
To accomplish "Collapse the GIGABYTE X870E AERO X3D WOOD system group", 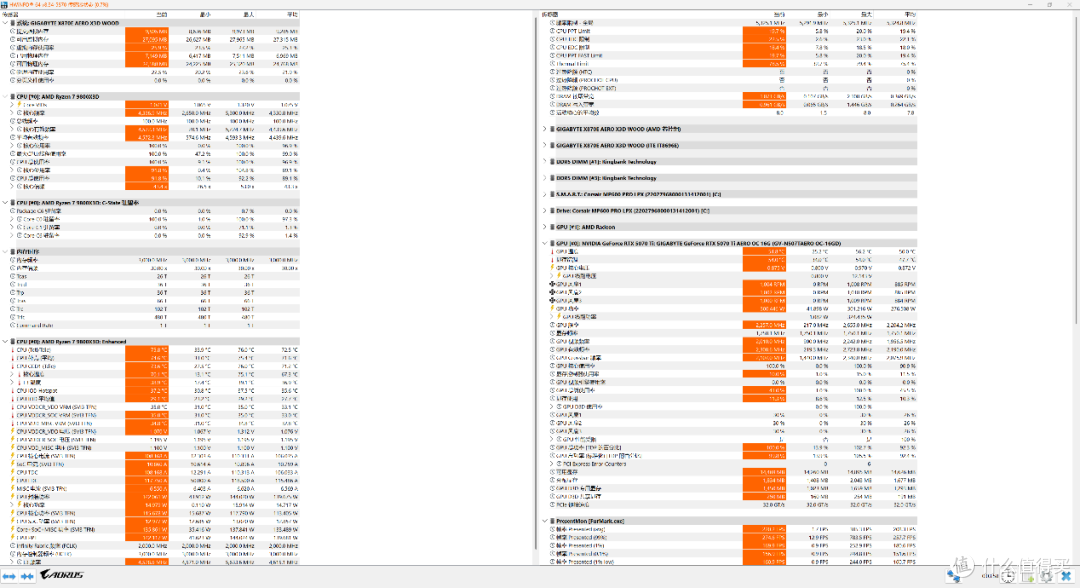I will click(x=6, y=23).
